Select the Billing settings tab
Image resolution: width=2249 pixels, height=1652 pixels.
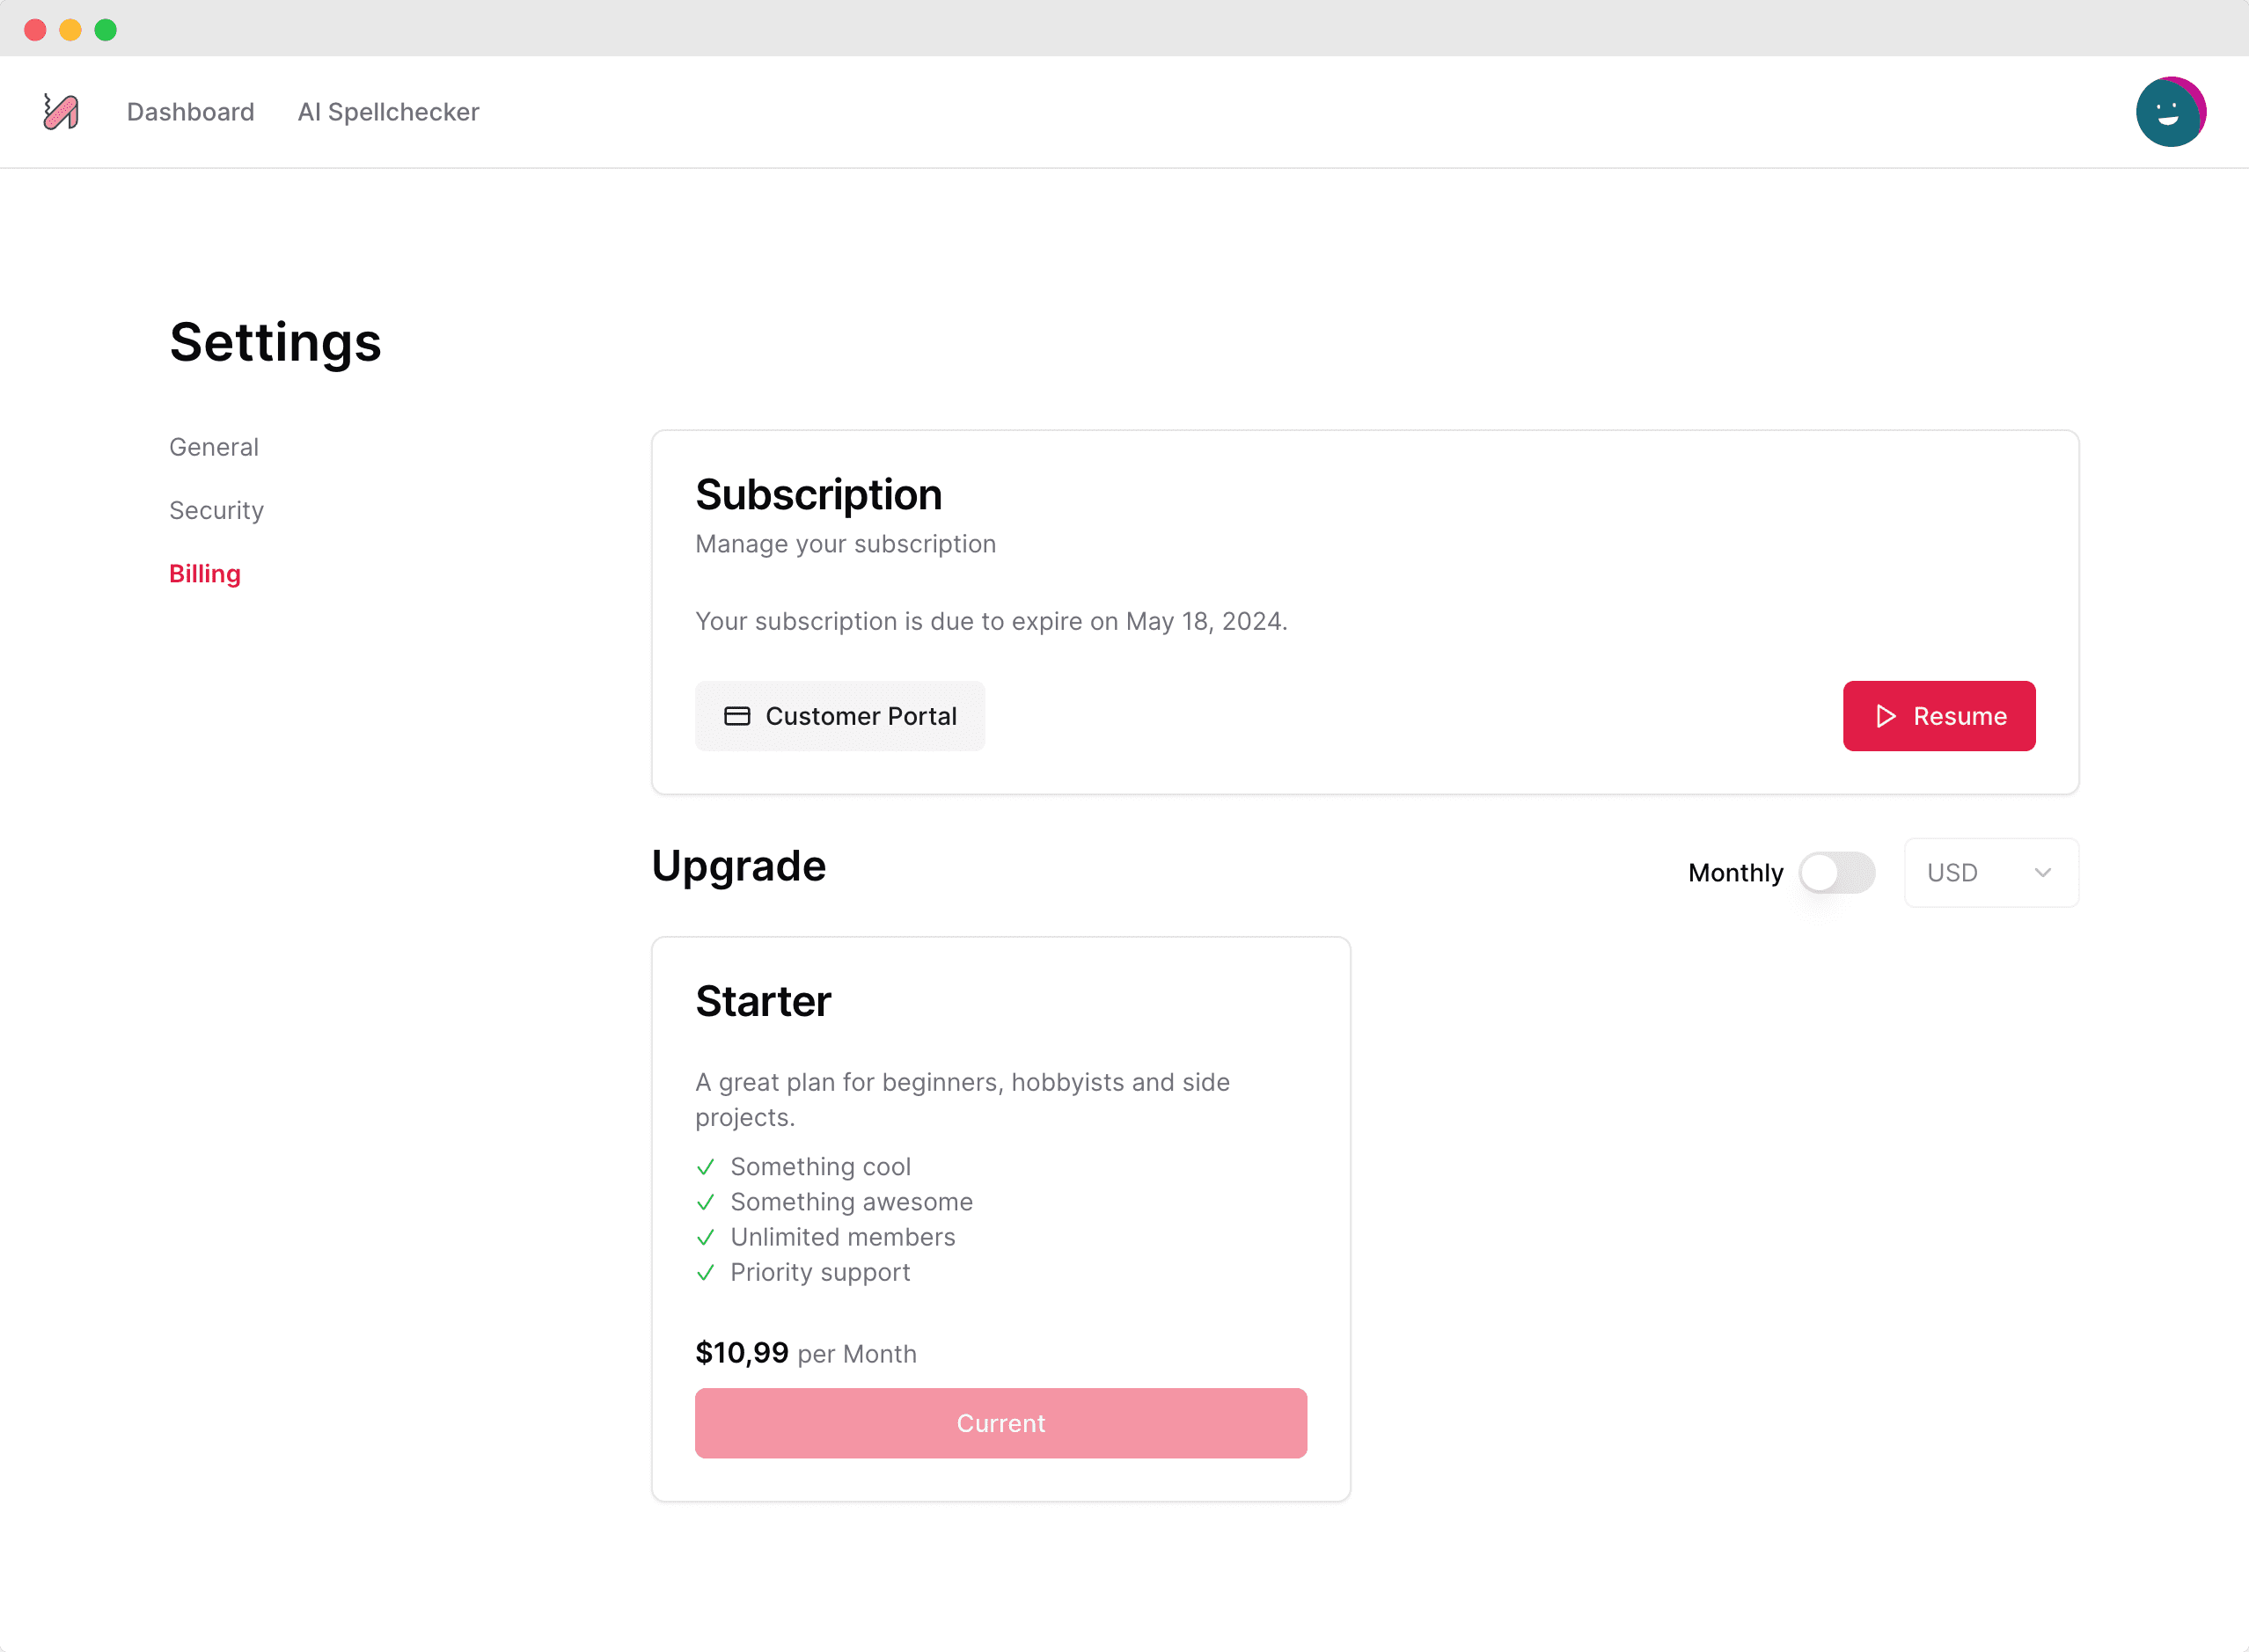(x=205, y=574)
